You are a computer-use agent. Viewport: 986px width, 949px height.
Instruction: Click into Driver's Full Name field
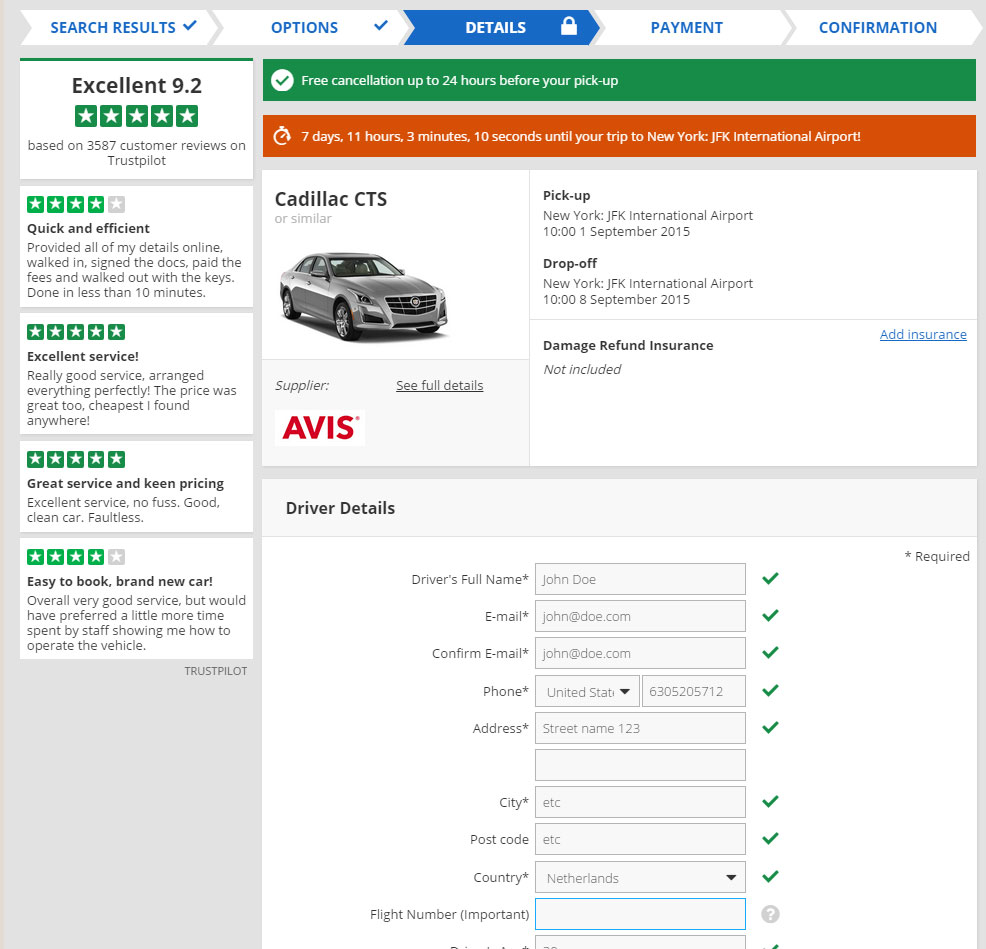click(640, 579)
